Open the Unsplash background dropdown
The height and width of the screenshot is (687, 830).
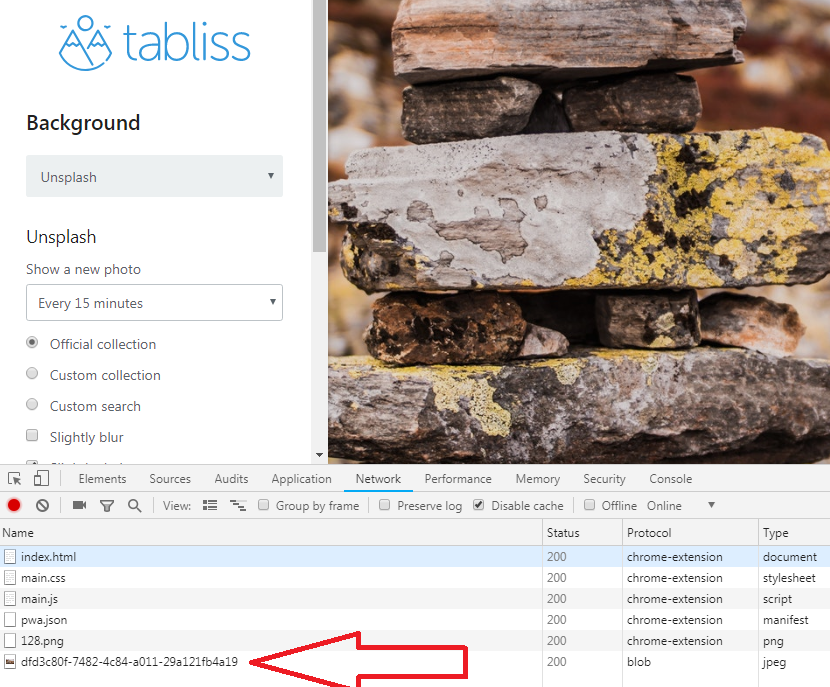(155, 176)
